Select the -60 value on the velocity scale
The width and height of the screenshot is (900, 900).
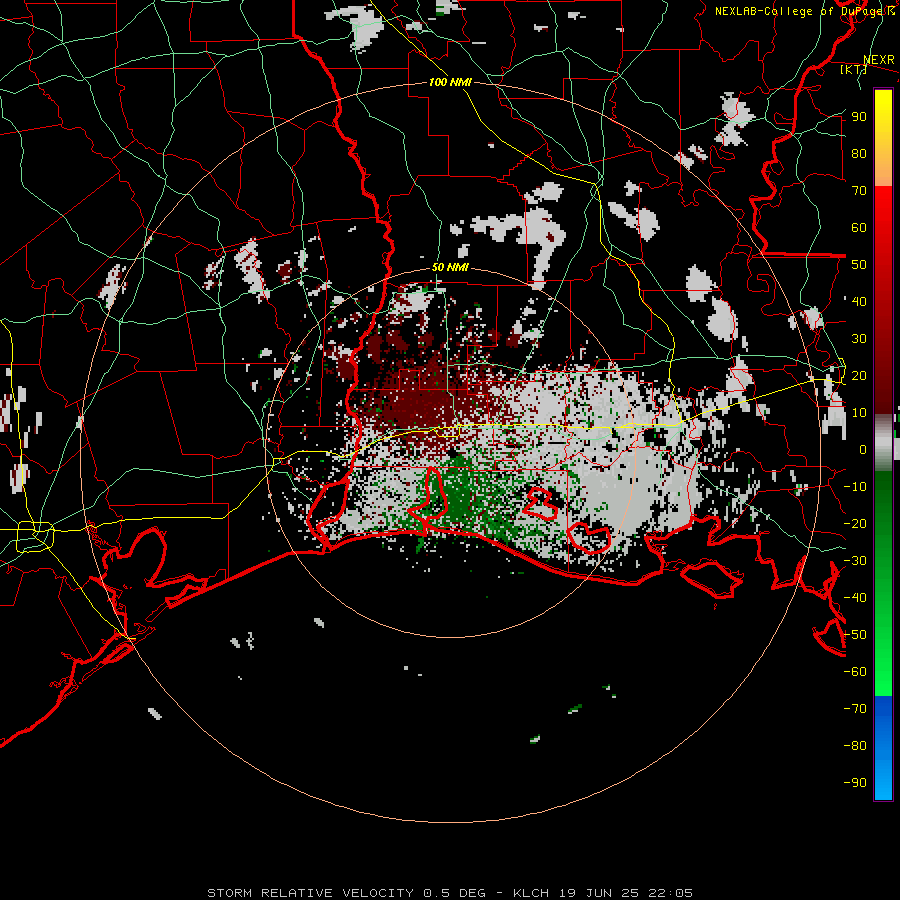click(855, 672)
